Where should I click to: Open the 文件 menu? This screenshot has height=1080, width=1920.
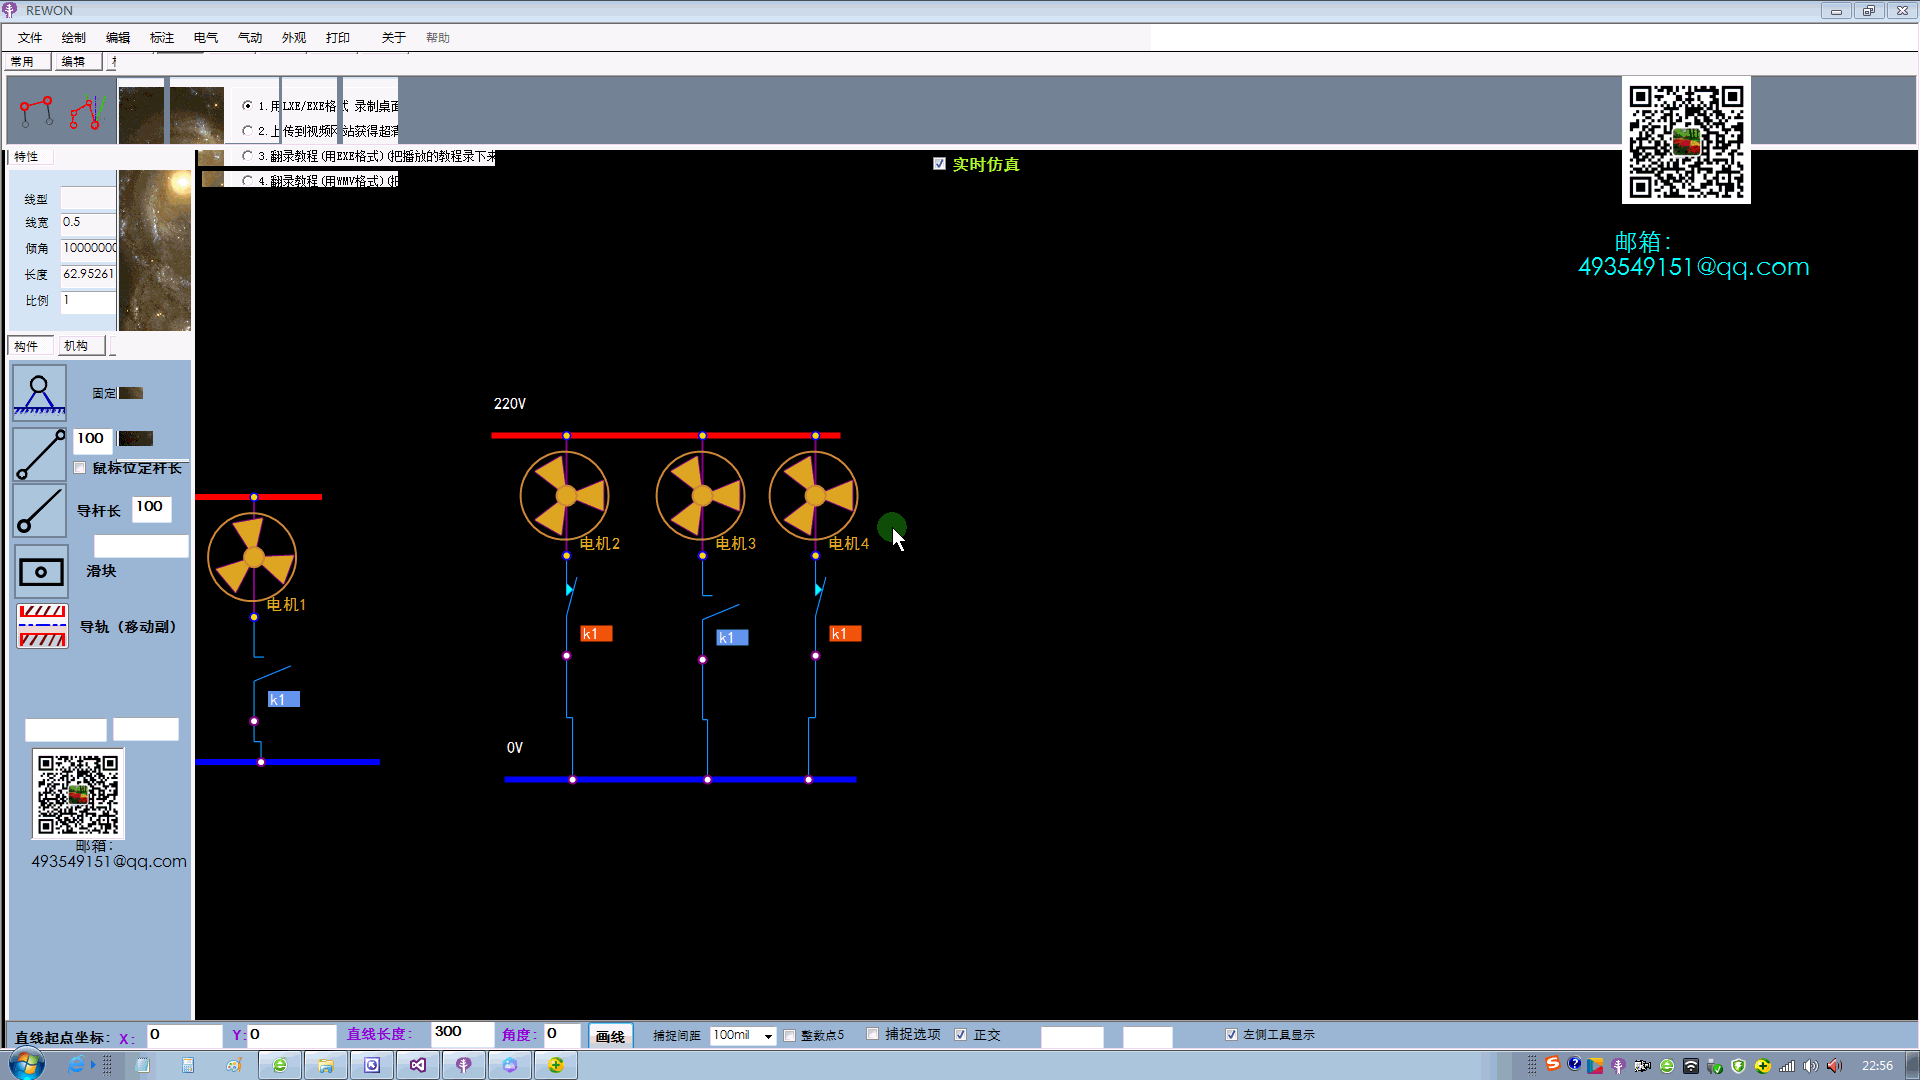[x=30, y=38]
